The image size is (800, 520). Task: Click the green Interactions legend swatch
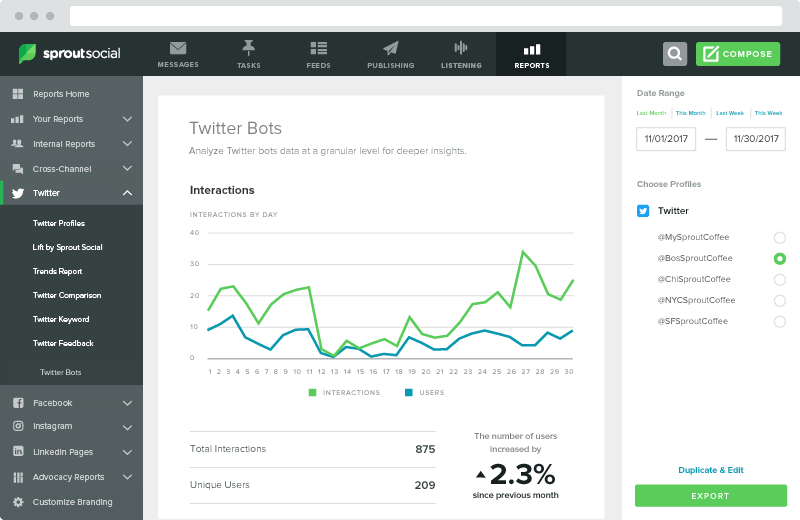[x=313, y=393]
